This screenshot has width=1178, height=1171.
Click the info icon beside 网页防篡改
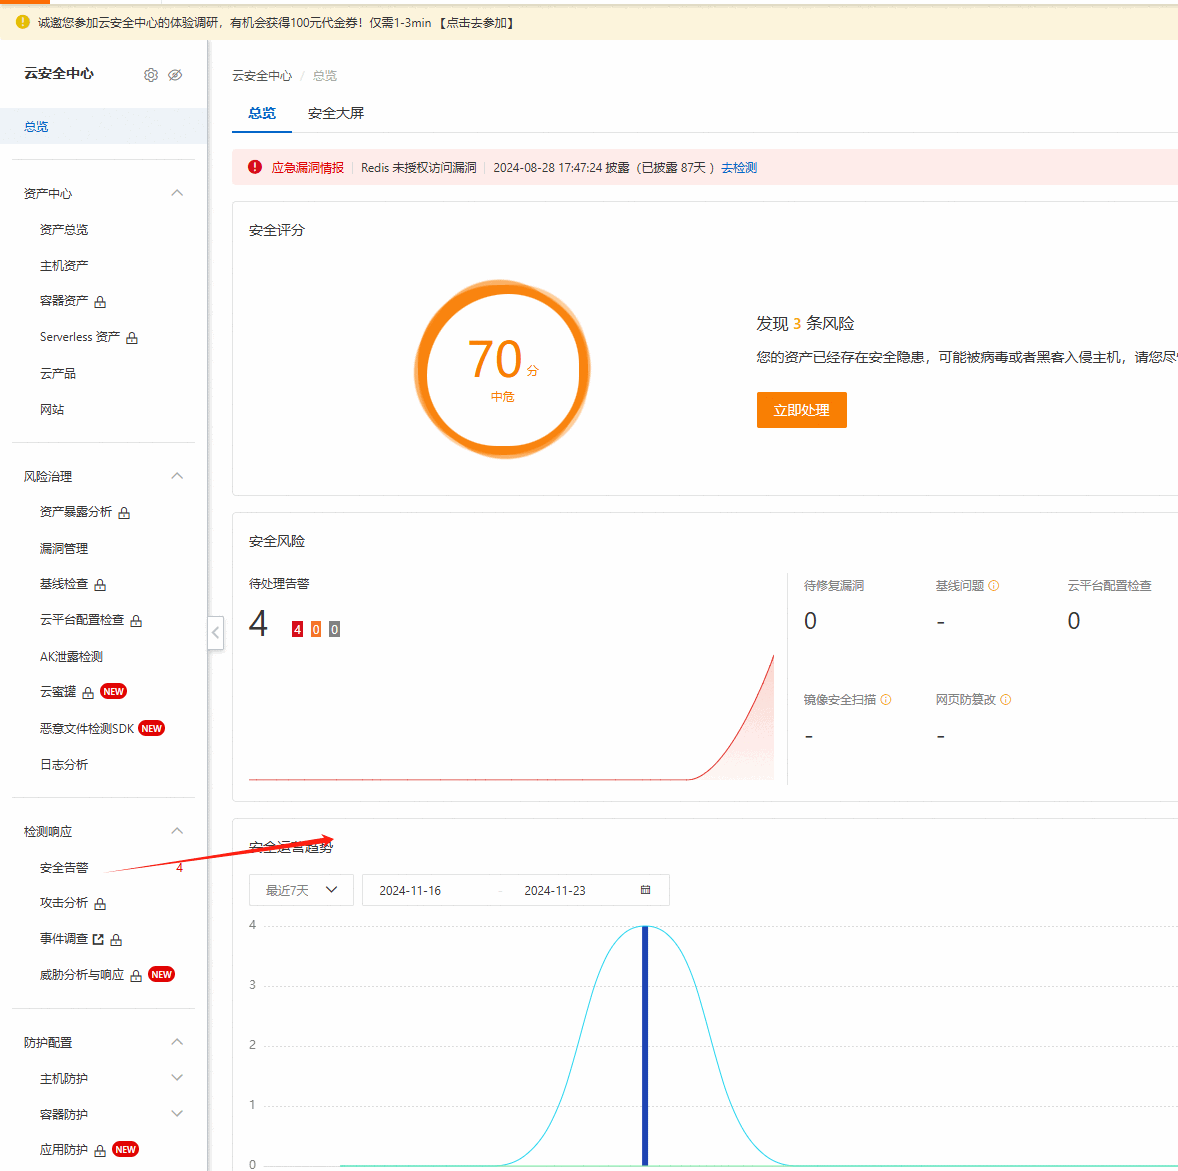pyautogui.click(x=1006, y=699)
